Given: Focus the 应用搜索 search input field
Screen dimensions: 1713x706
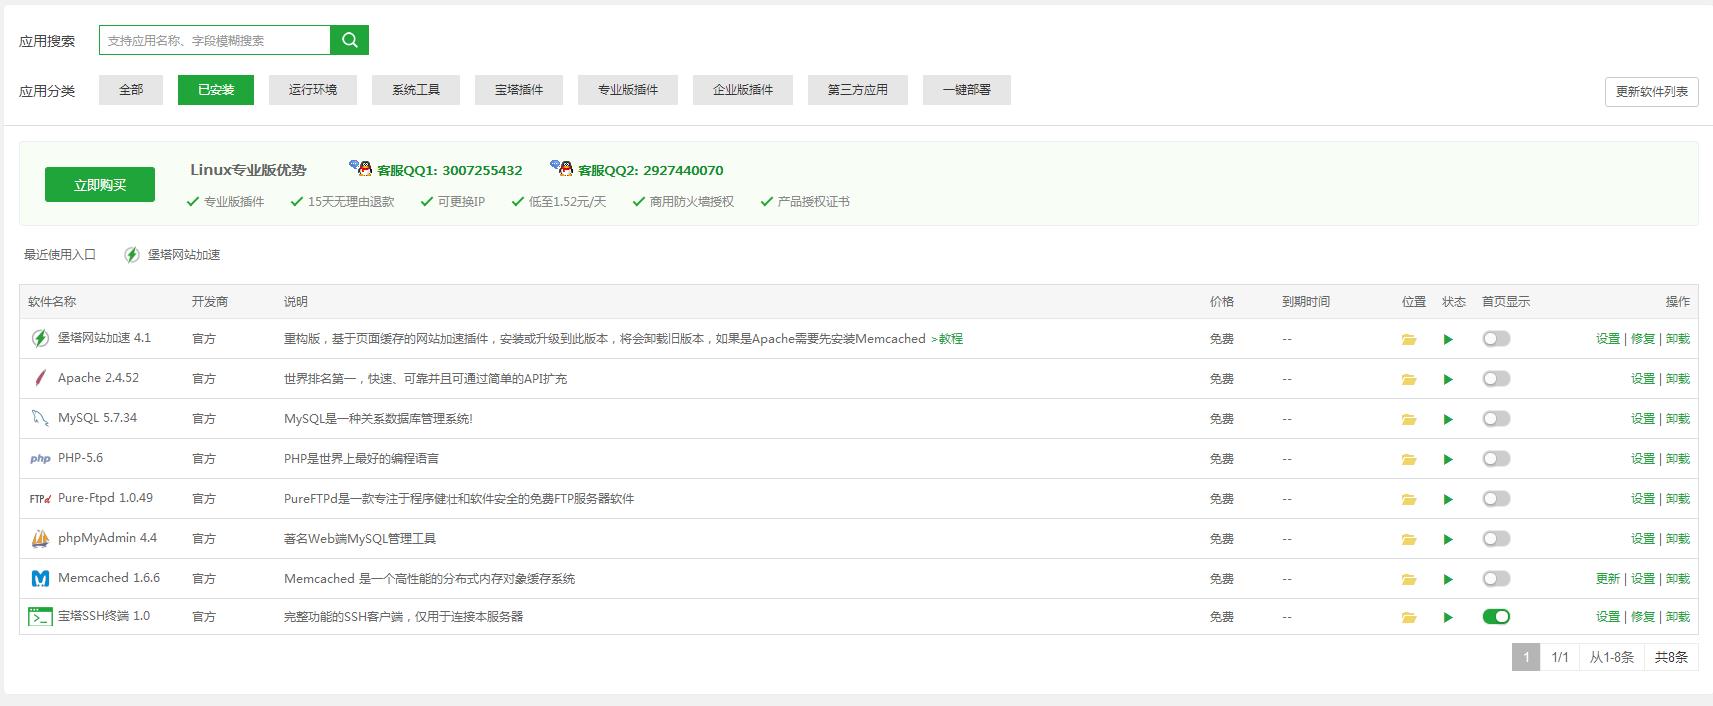Looking at the screenshot, I should (215, 40).
